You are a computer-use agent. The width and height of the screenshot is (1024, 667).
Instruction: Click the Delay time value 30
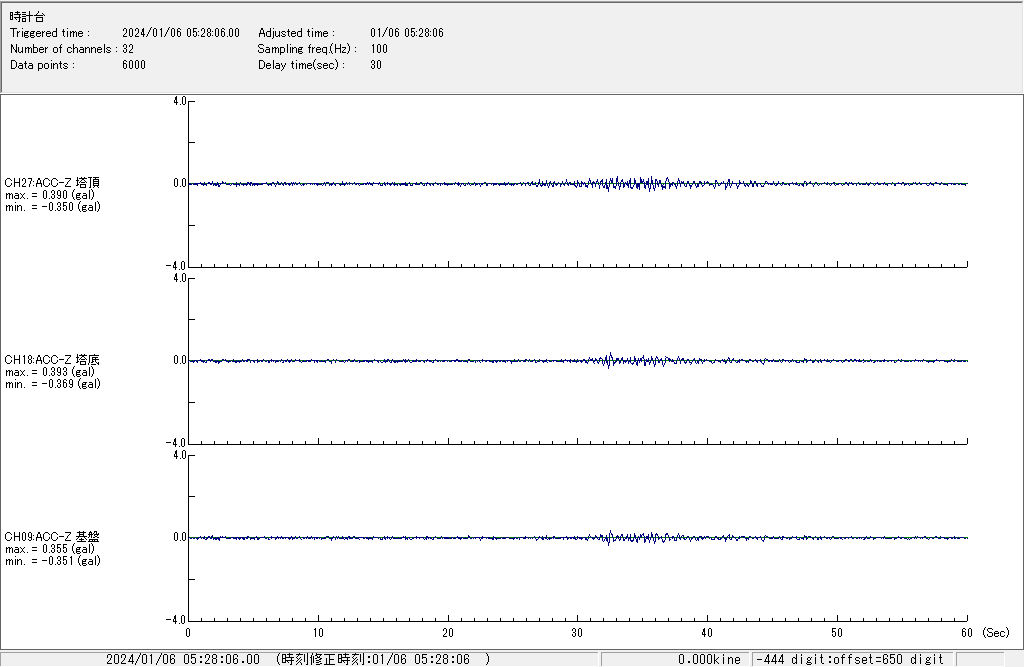pos(376,65)
